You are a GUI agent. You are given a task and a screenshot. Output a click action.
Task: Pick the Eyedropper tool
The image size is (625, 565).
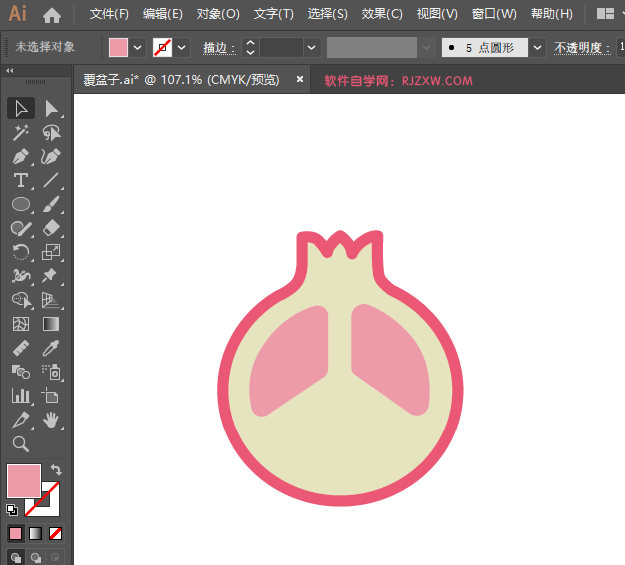pyautogui.click(x=52, y=348)
